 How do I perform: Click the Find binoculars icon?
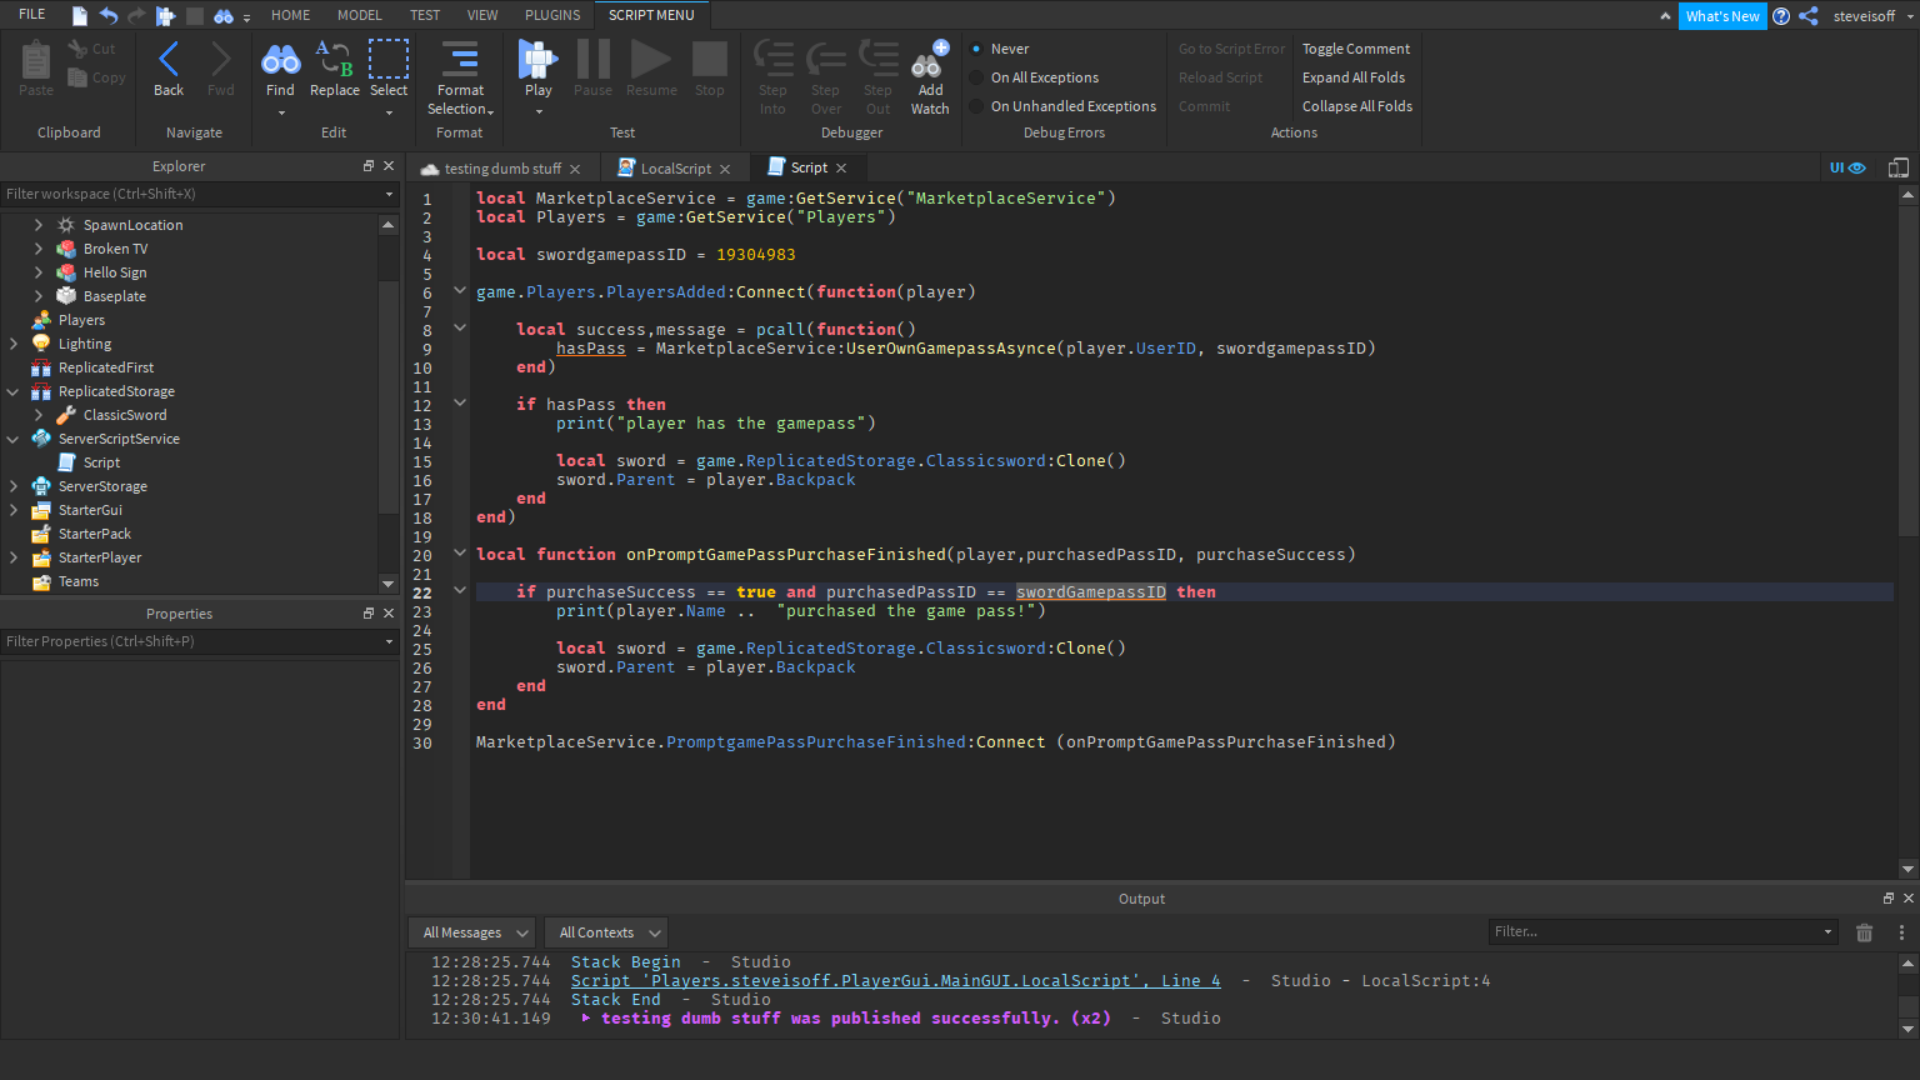point(280,61)
